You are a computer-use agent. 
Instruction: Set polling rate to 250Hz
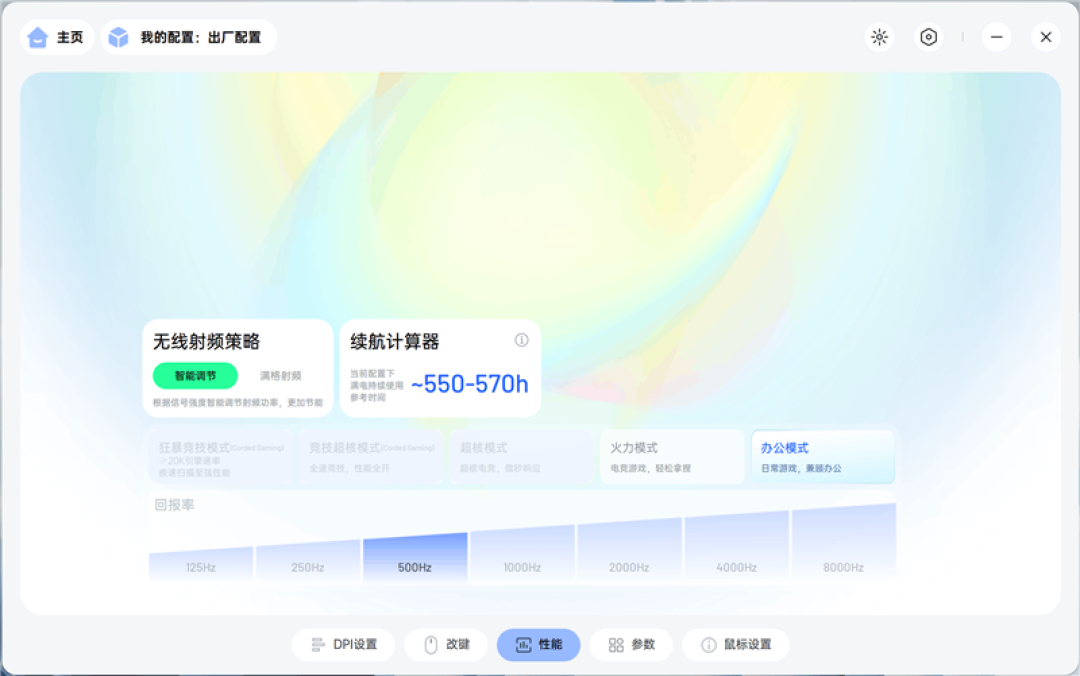308,562
